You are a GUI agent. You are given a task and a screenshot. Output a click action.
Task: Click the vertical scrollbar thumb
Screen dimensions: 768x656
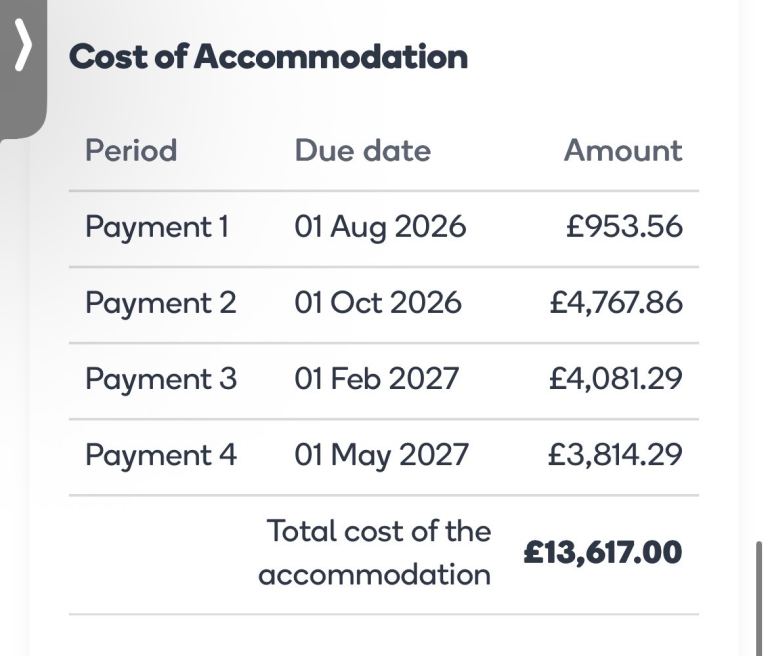click(x=760, y=598)
